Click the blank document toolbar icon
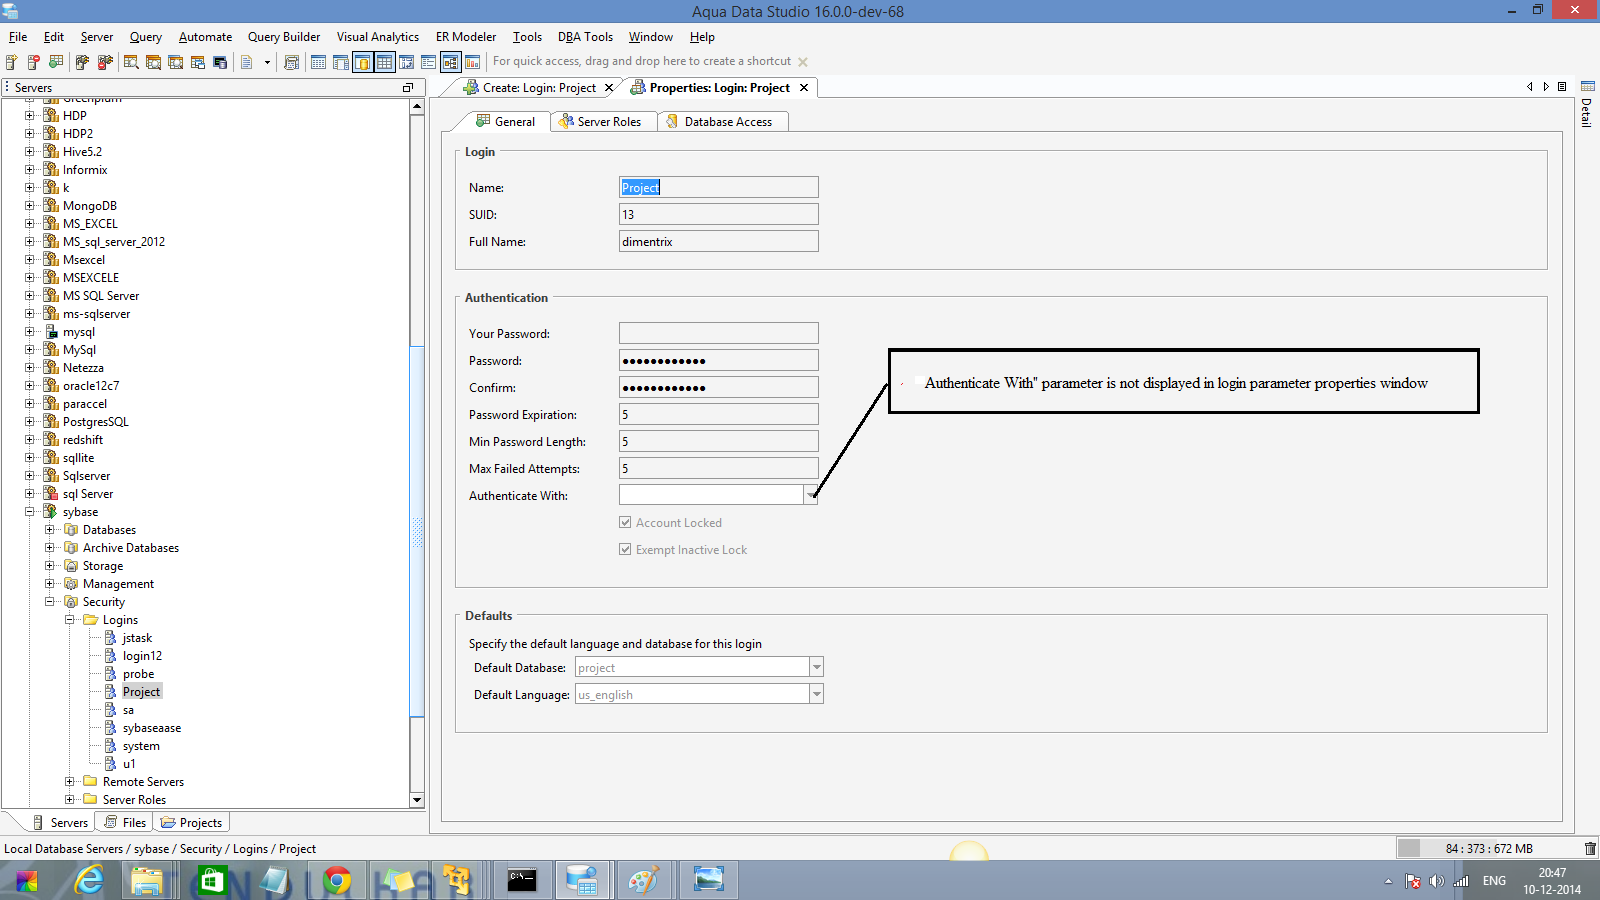The height and width of the screenshot is (900, 1600). tap(247, 62)
